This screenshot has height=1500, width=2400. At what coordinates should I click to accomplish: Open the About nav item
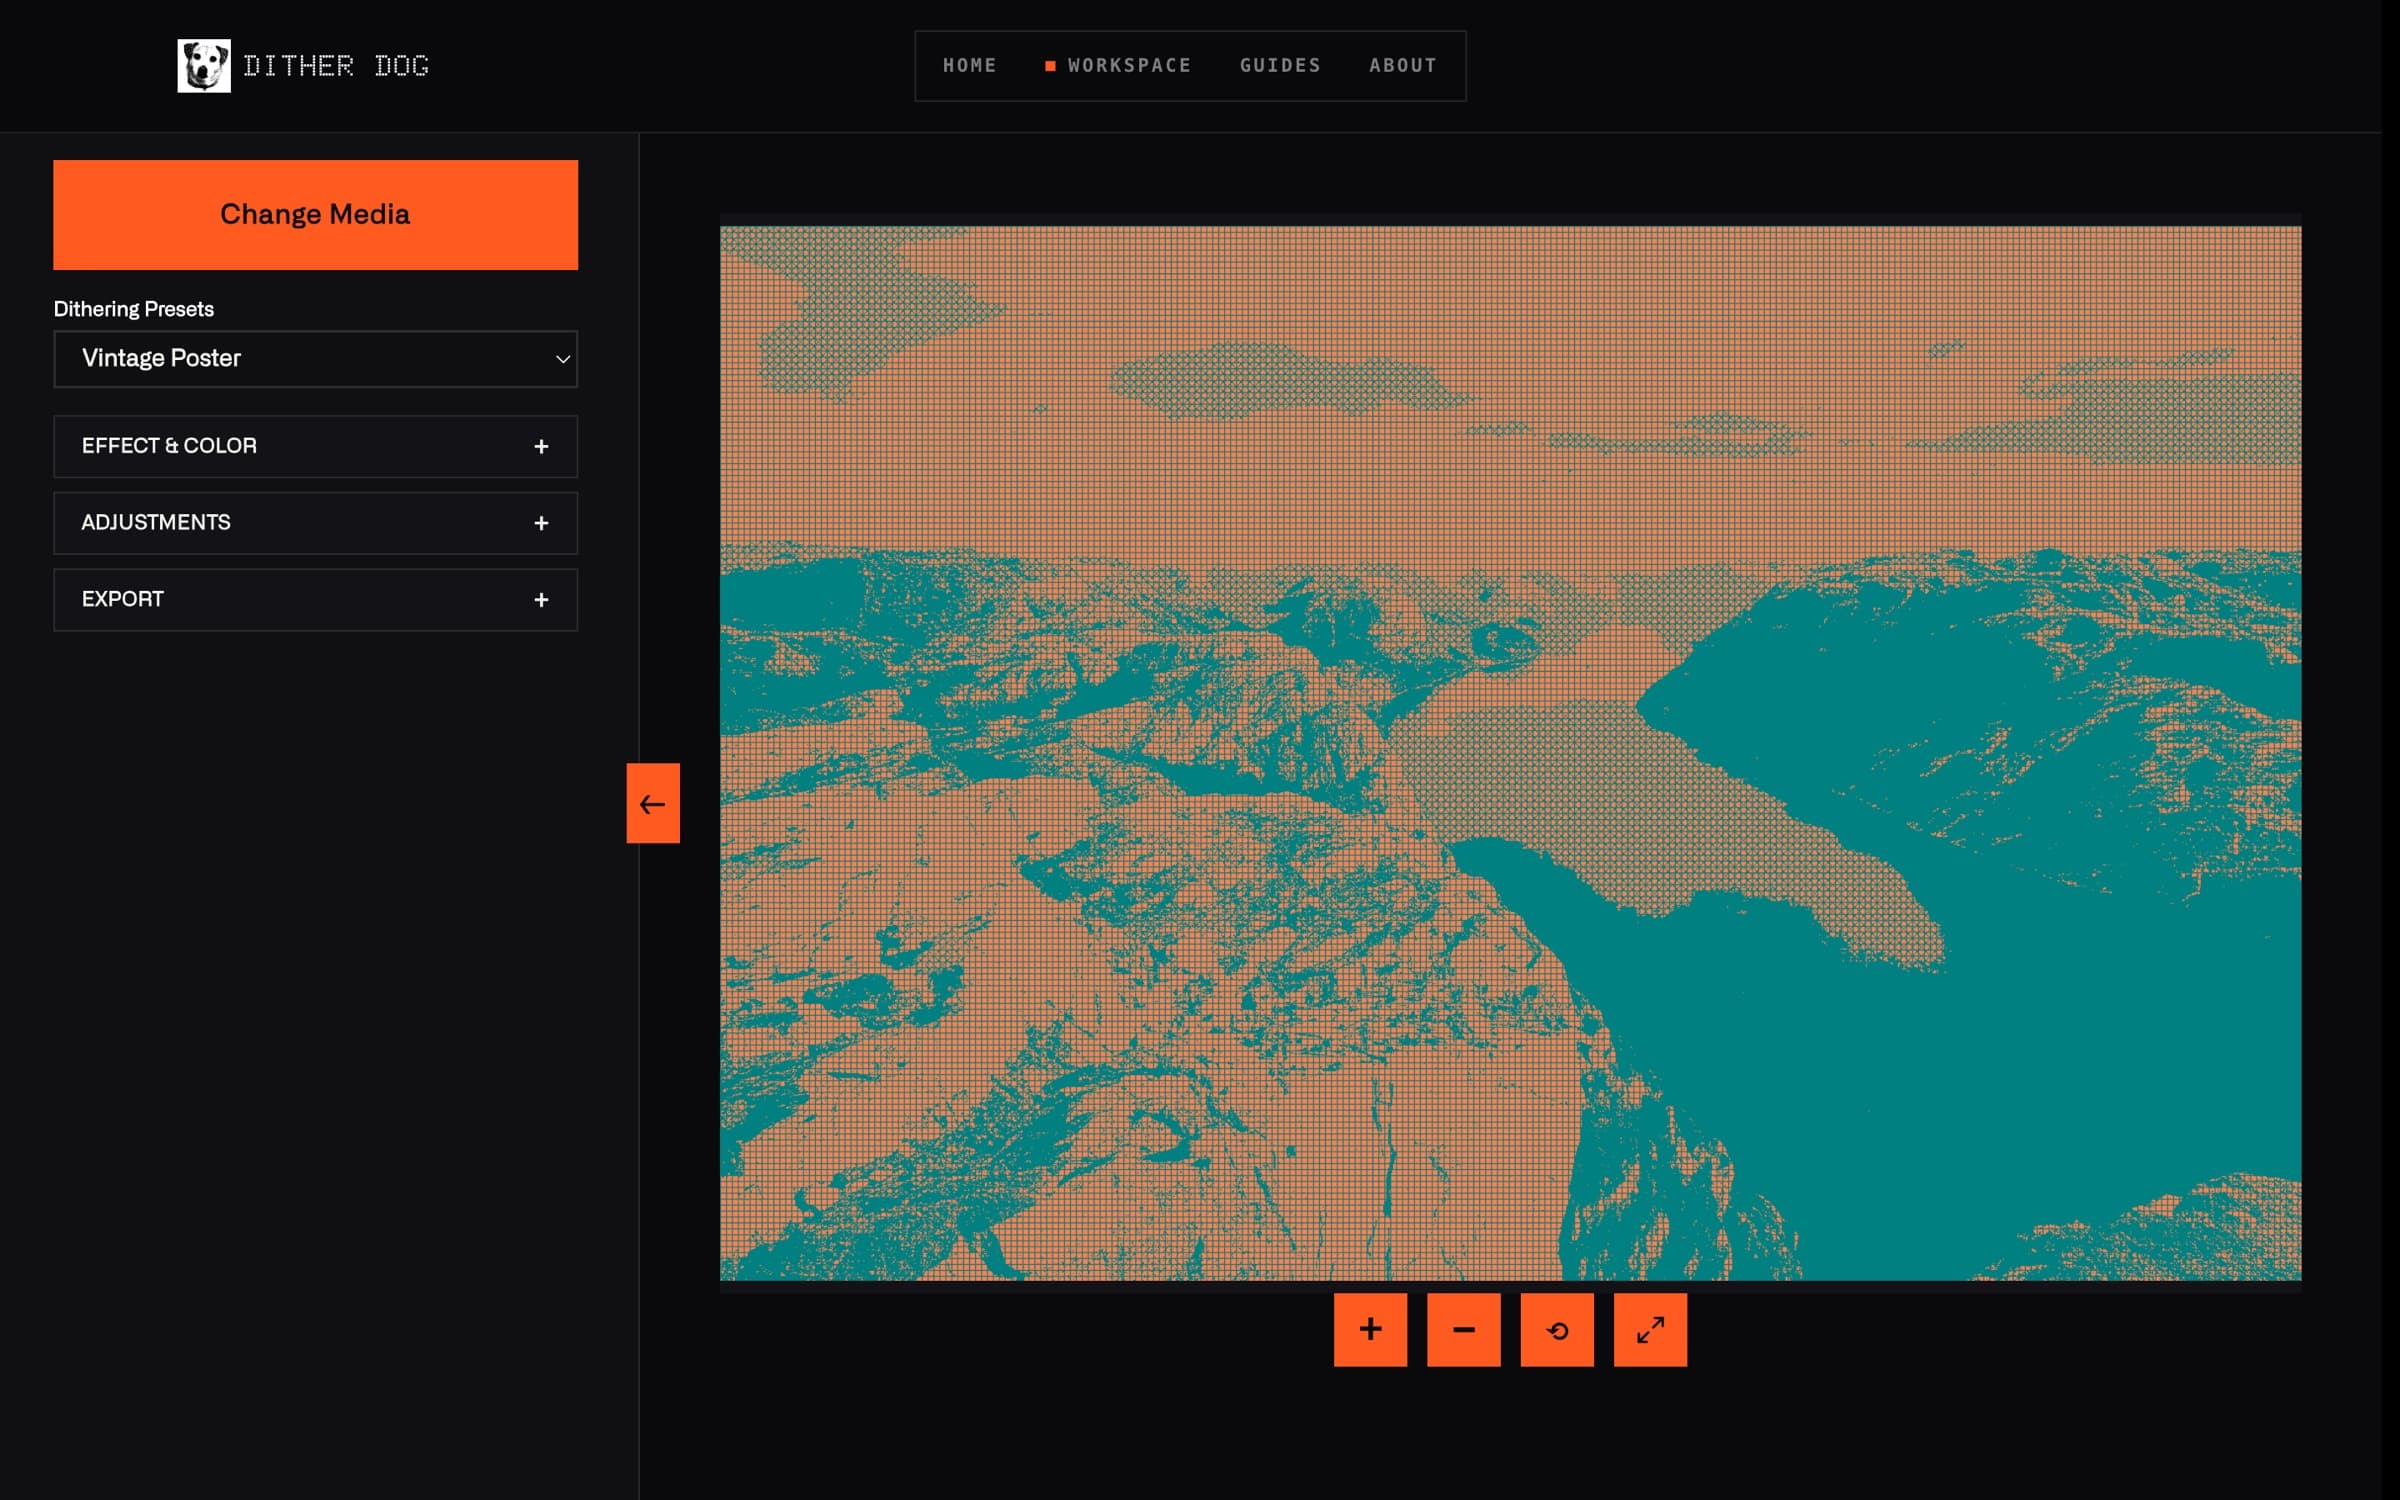point(1402,66)
